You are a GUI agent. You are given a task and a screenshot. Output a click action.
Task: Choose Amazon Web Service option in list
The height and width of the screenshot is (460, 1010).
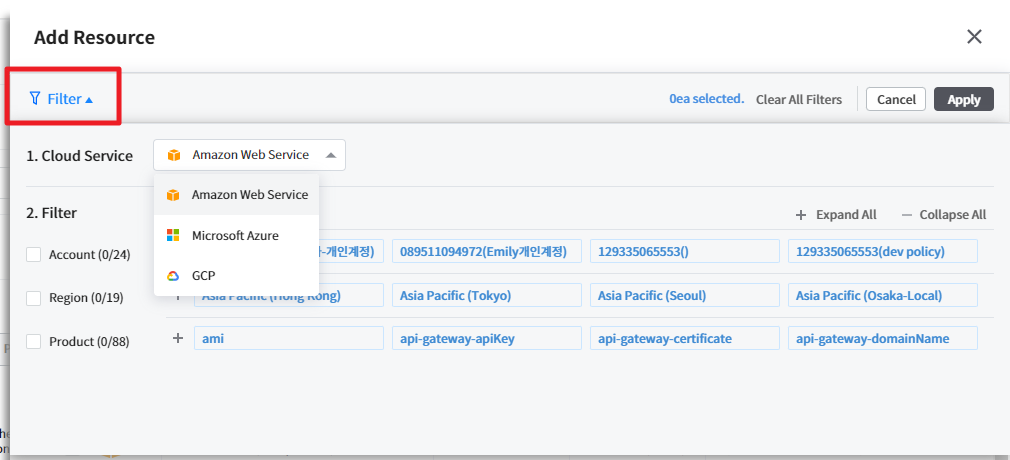tap(249, 195)
